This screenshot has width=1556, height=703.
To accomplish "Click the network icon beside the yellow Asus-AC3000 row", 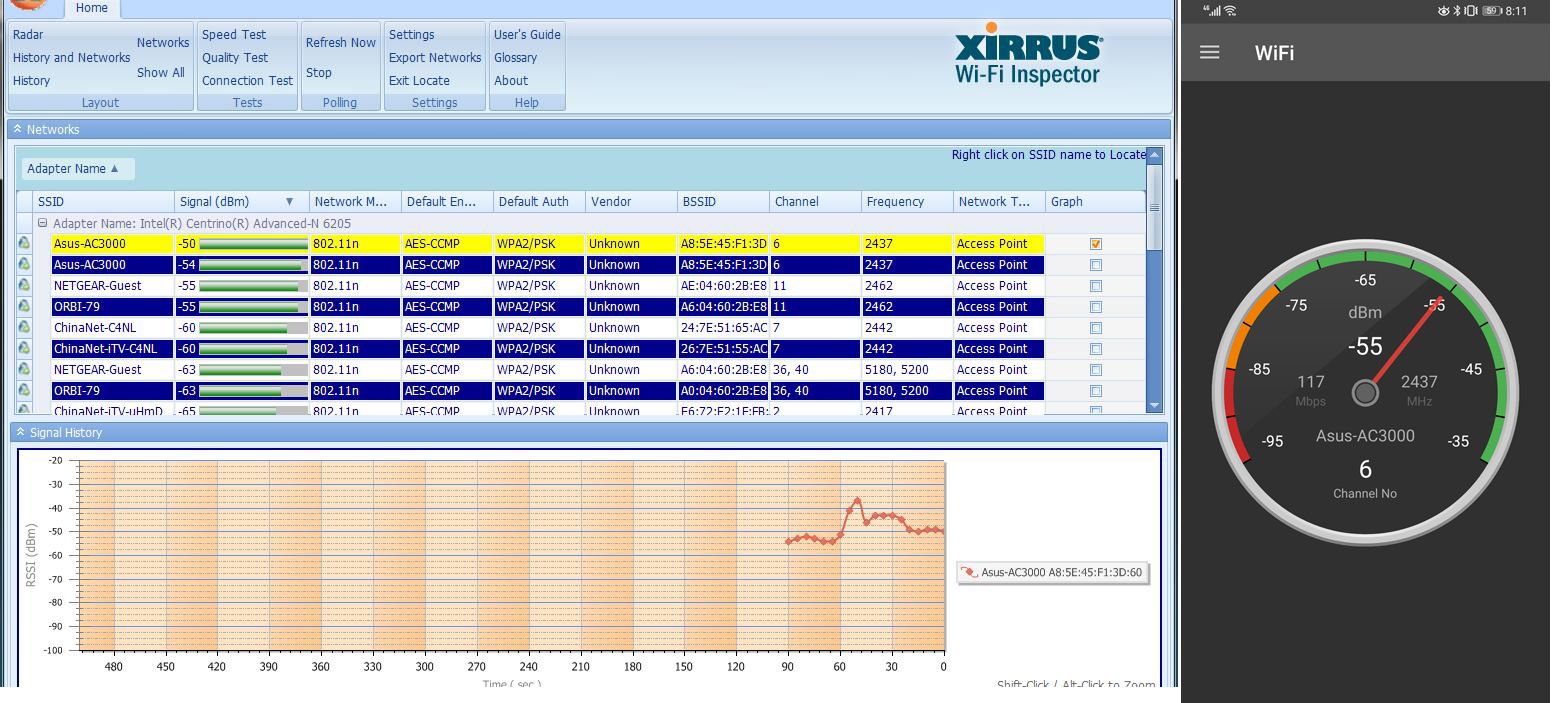I will click(24, 243).
